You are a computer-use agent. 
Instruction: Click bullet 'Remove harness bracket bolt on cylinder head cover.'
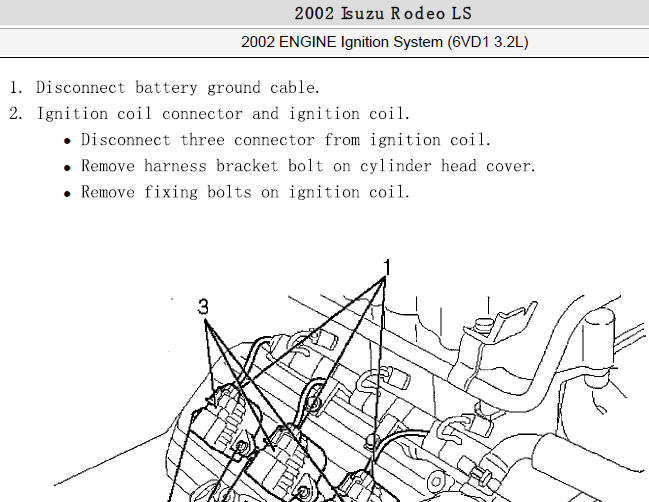pos(308,166)
